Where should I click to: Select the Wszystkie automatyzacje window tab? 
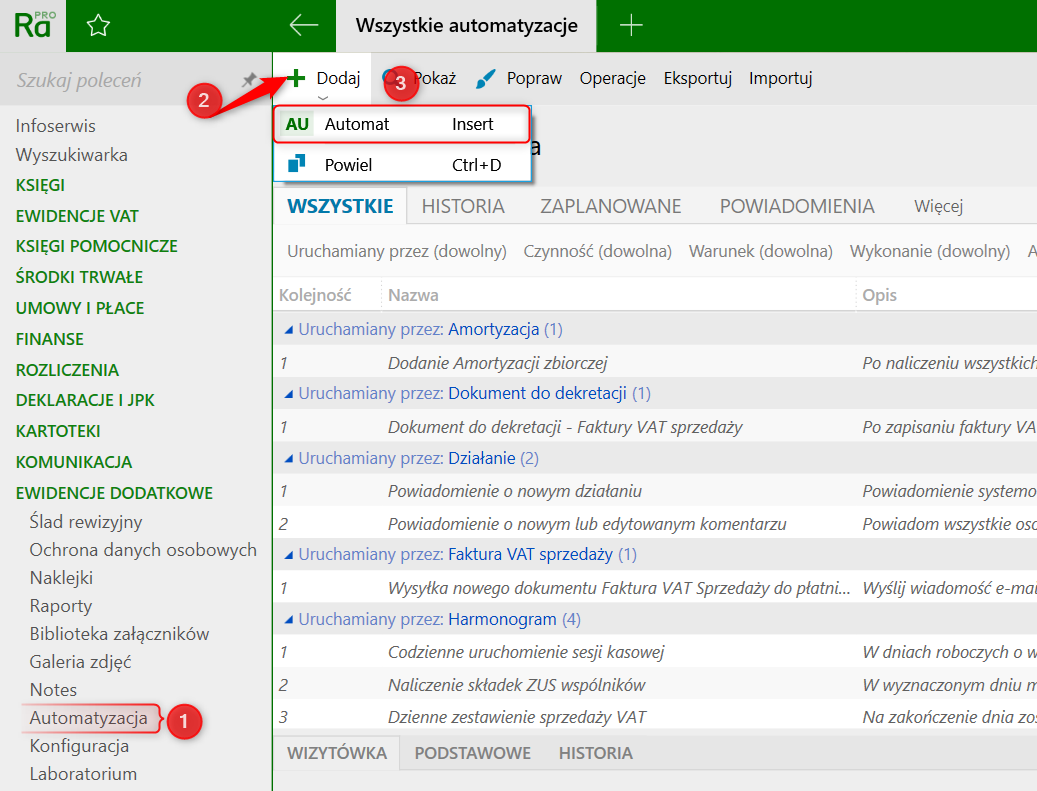click(x=466, y=26)
